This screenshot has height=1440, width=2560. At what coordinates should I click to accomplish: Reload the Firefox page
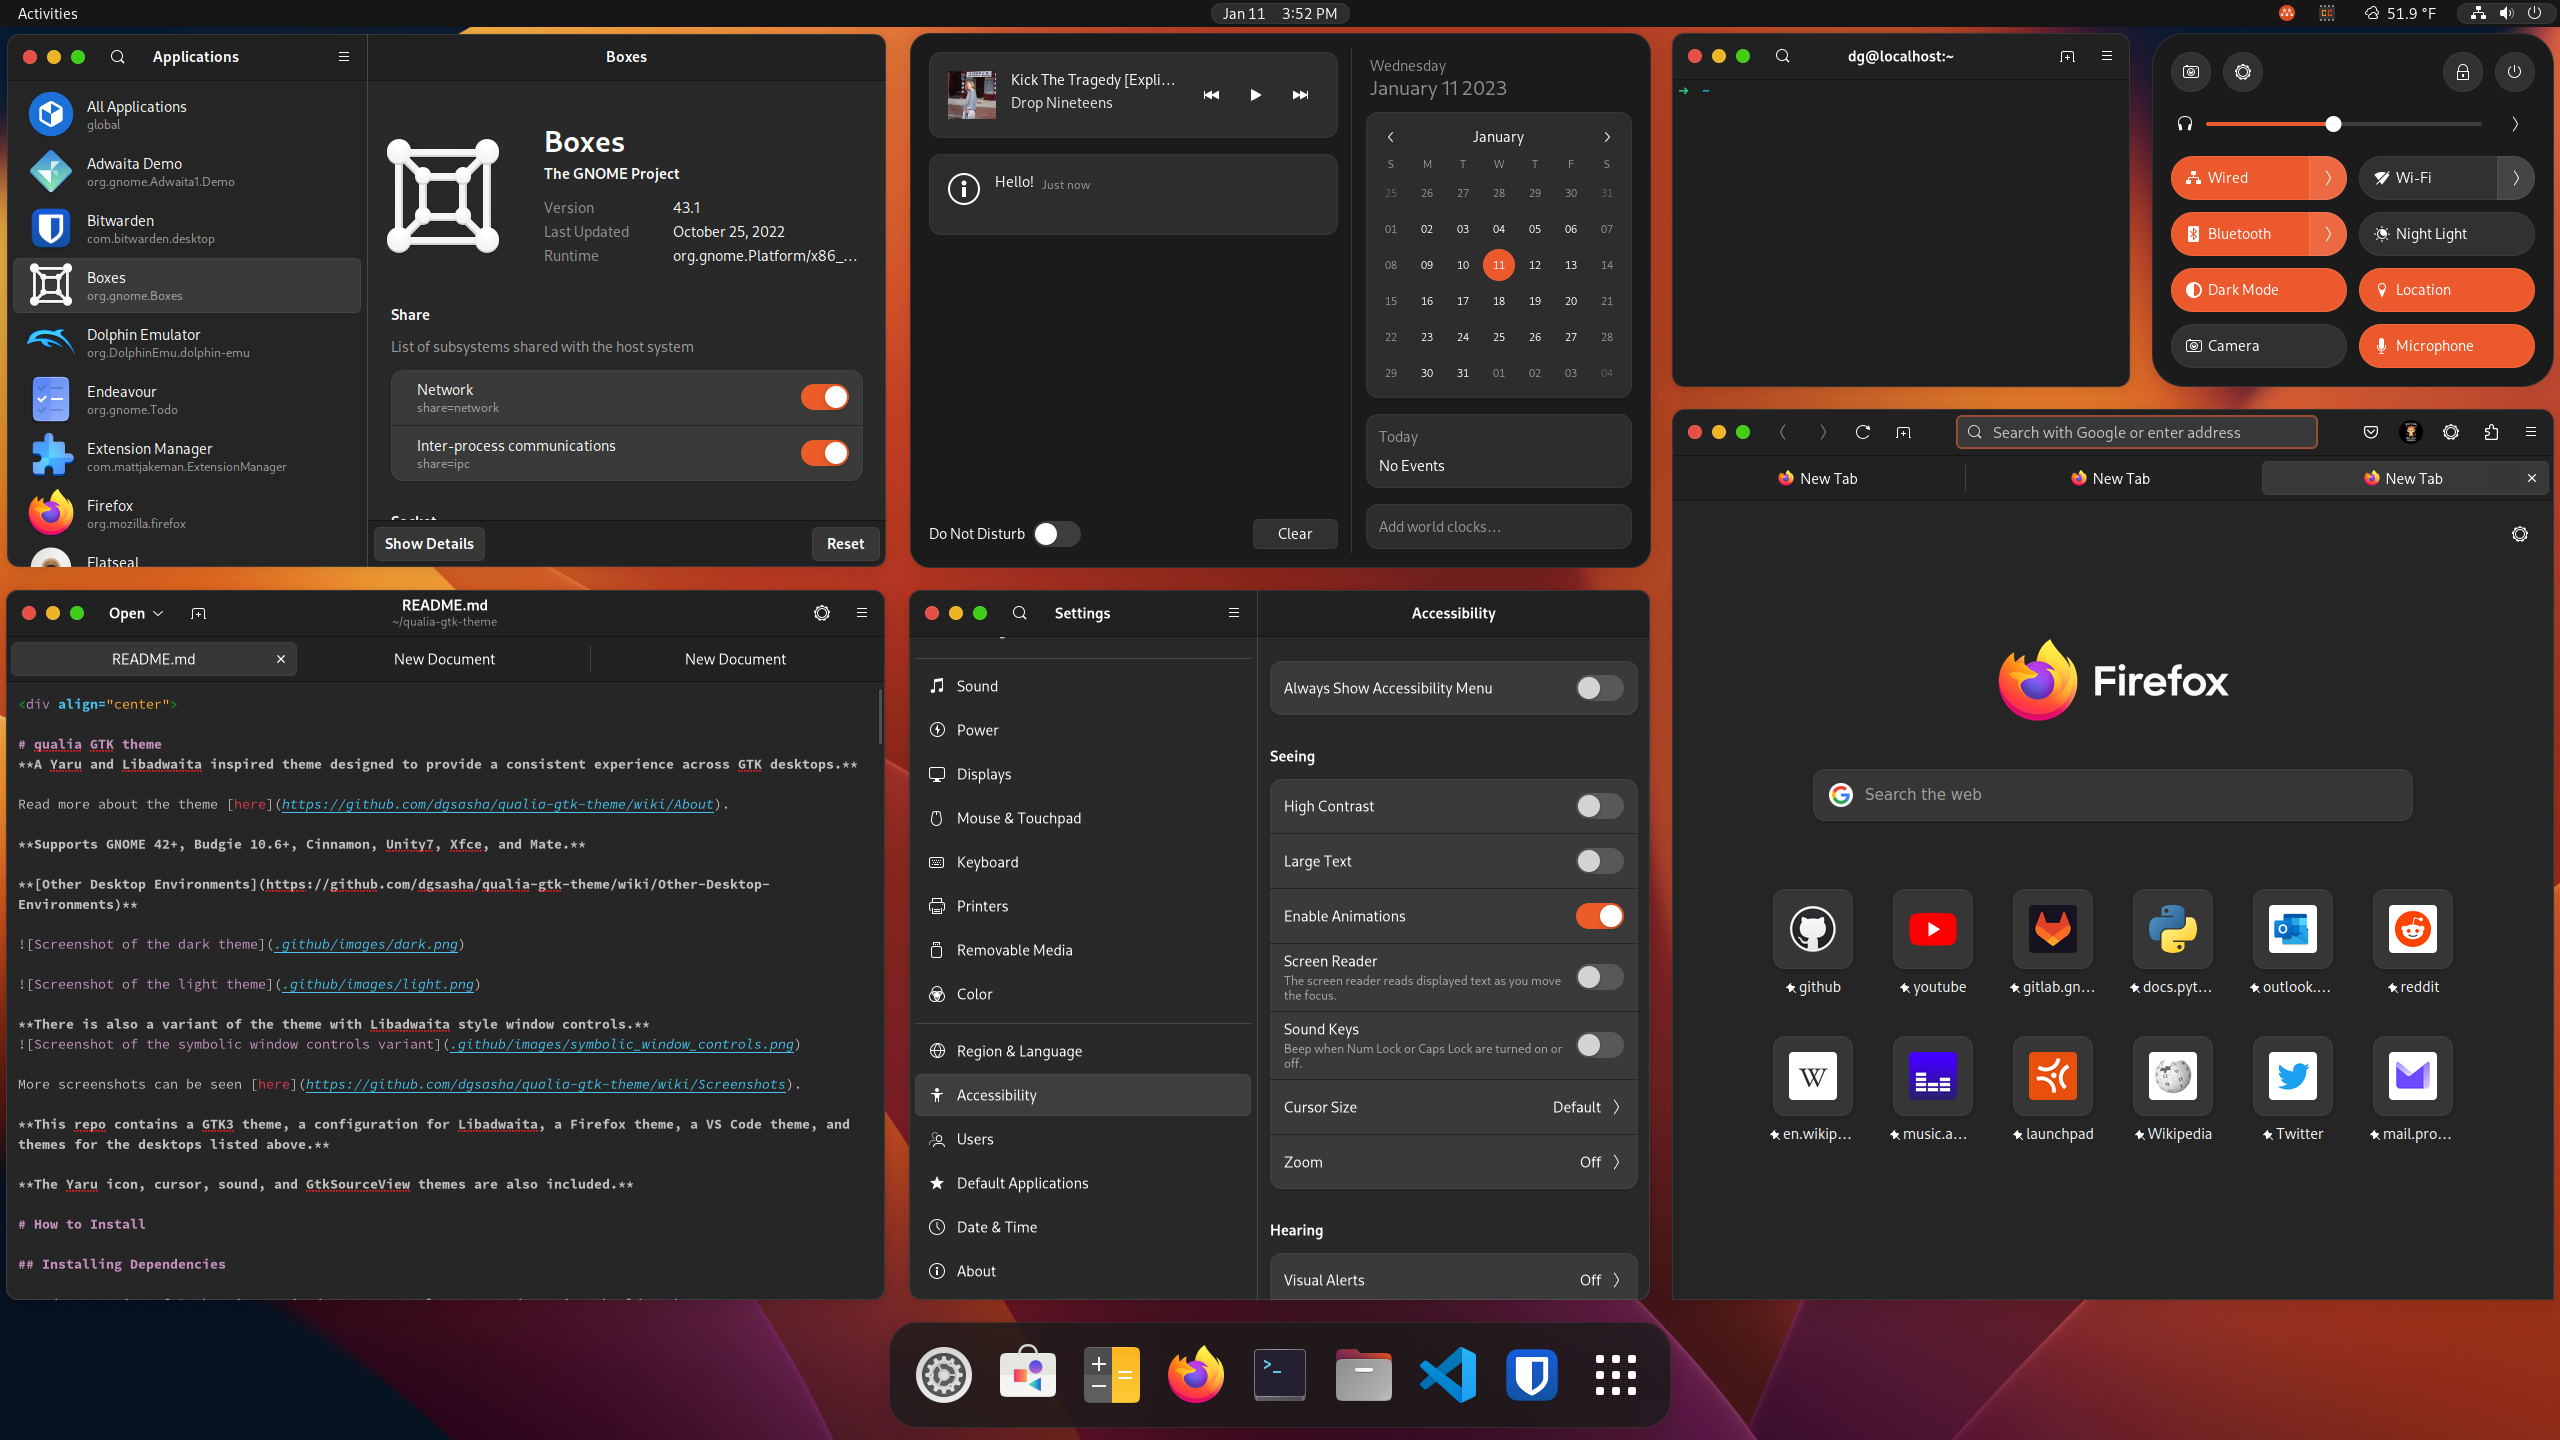1862,432
